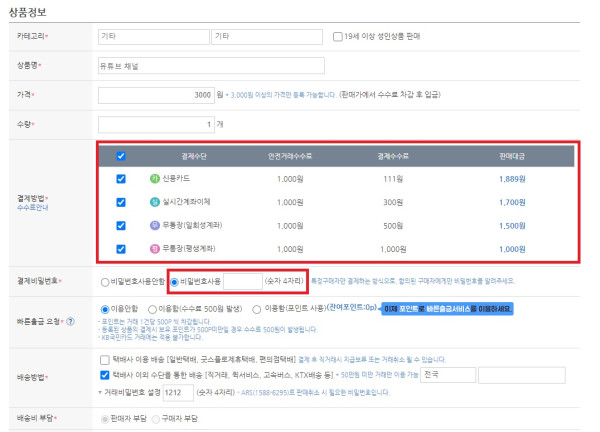
Task: Select the 비밀번호사용안함 radio button
Action: [106, 282]
